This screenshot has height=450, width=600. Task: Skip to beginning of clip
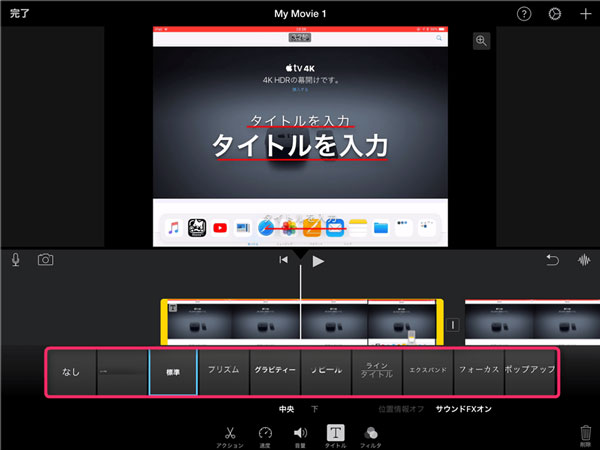coord(283,260)
